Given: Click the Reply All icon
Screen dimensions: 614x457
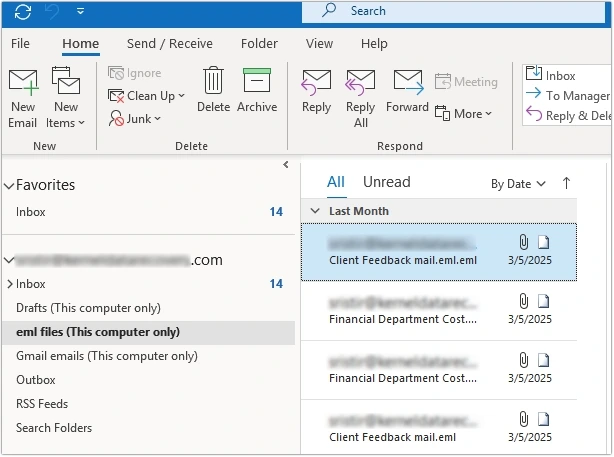Looking at the screenshot, I should tap(360, 83).
